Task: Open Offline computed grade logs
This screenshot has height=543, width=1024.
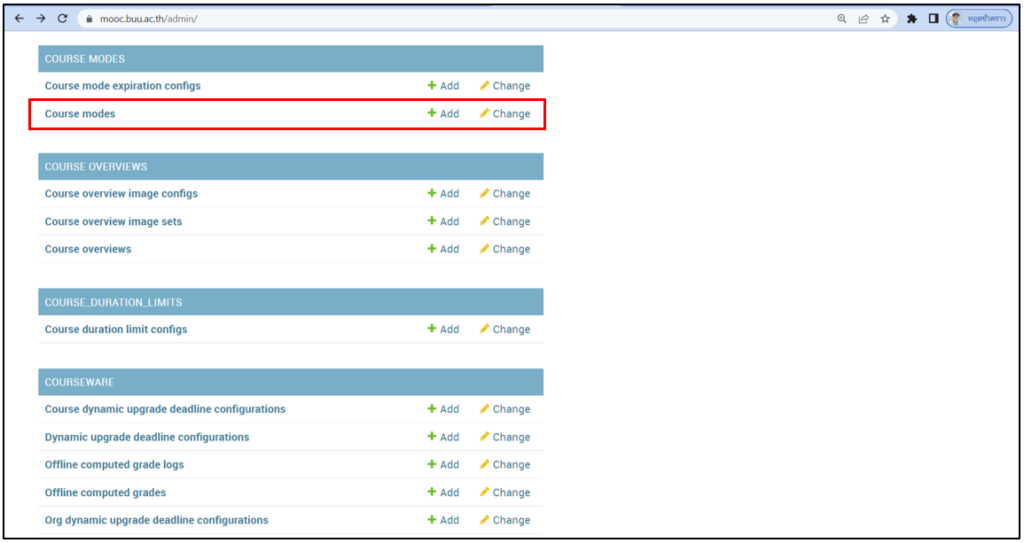Action: (x=114, y=465)
